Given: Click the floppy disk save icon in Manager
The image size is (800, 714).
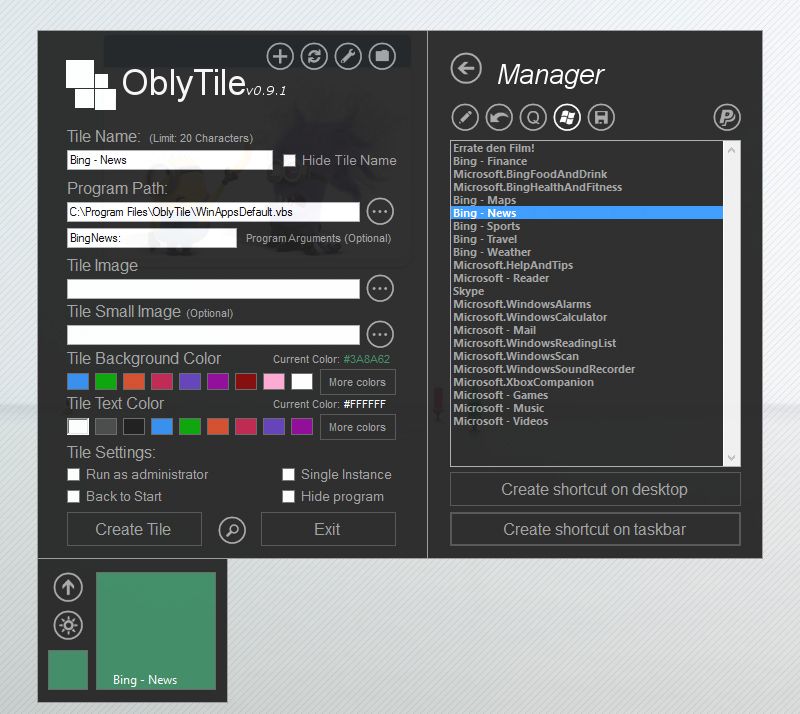Looking at the screenshot, I should click(602, 117).
